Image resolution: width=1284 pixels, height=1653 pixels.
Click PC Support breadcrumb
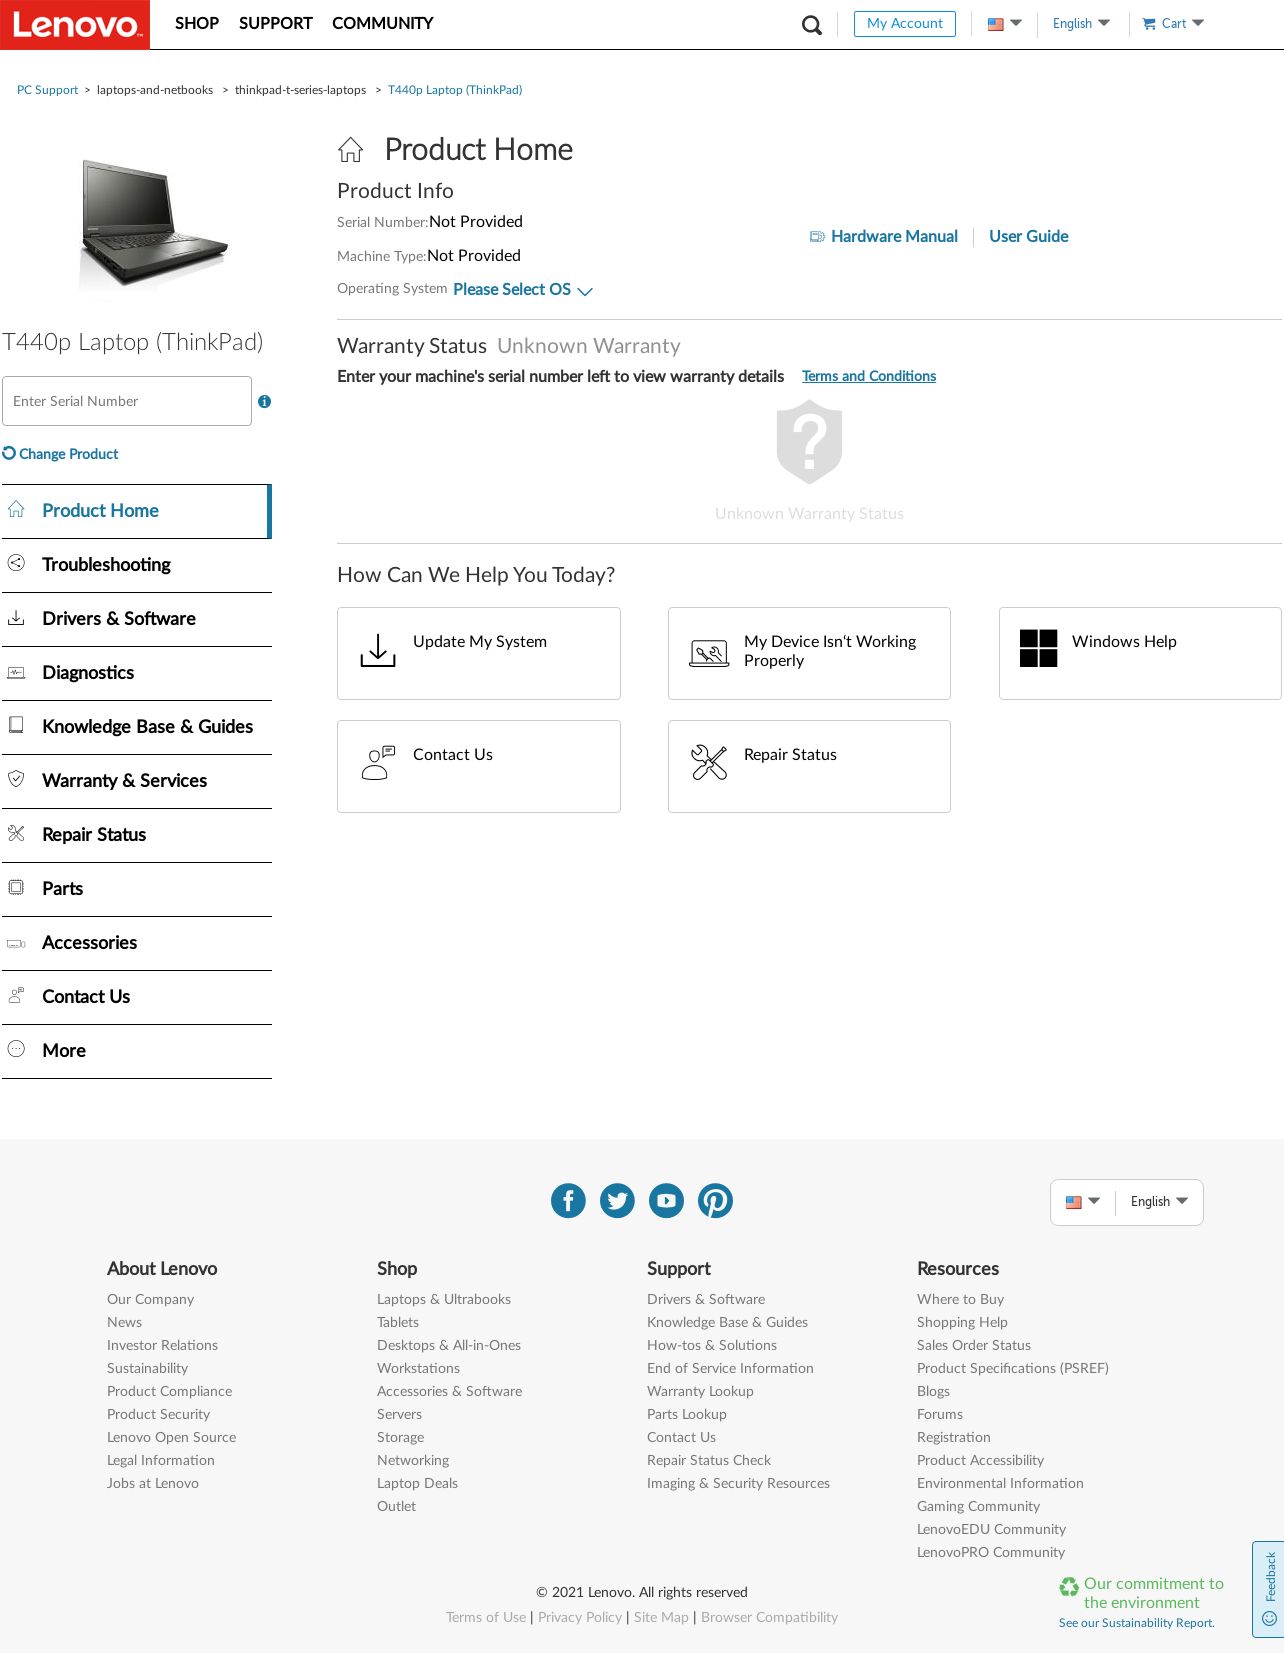coord(47,90)
